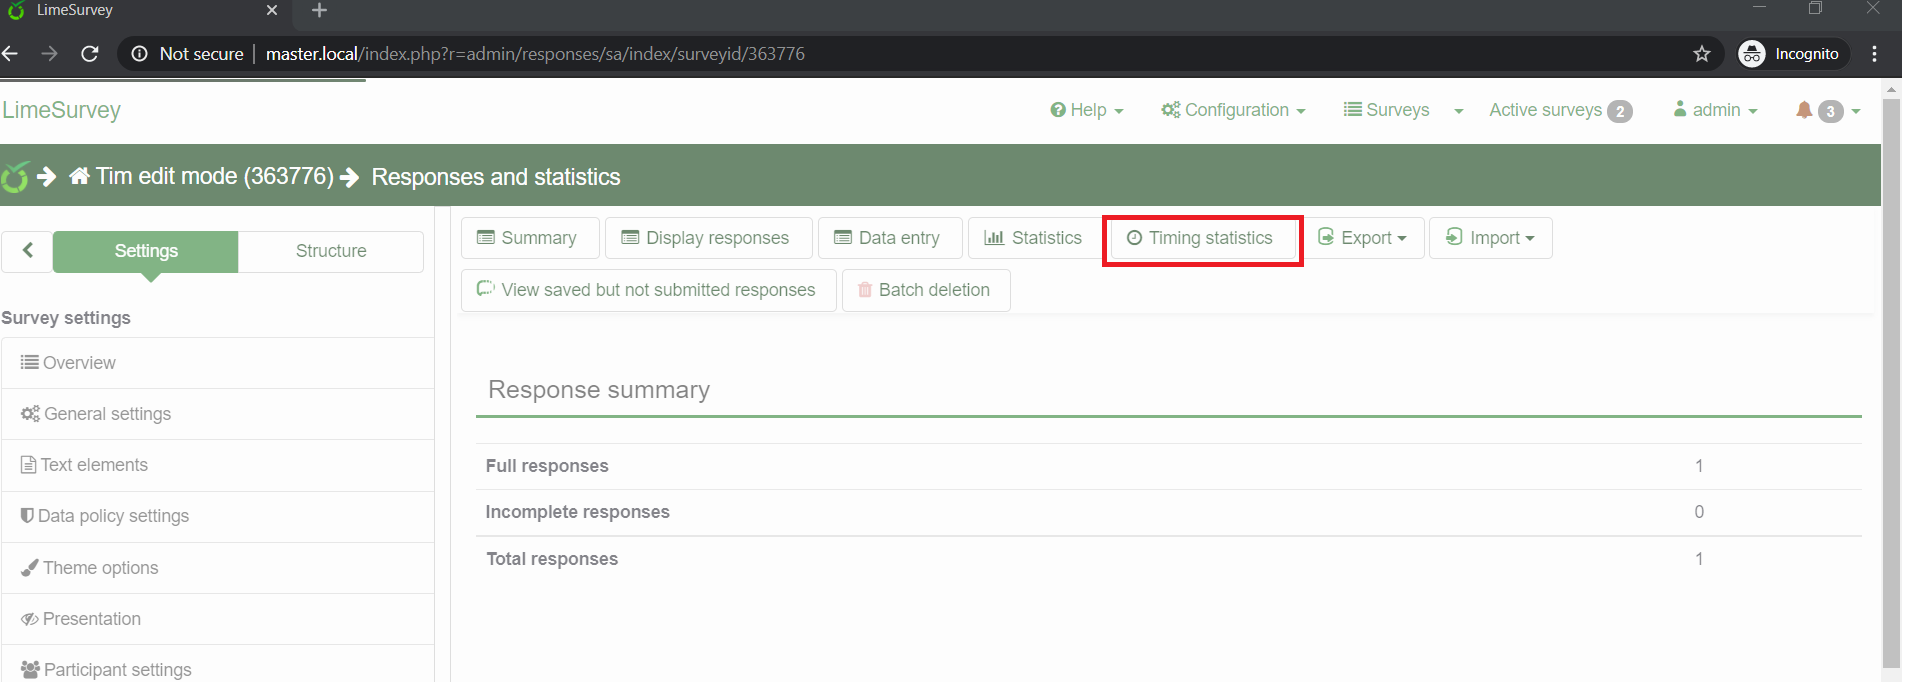This screenshot has width=1912, height=682.
Task: Reload the page in browser
Action: [90, 54]
